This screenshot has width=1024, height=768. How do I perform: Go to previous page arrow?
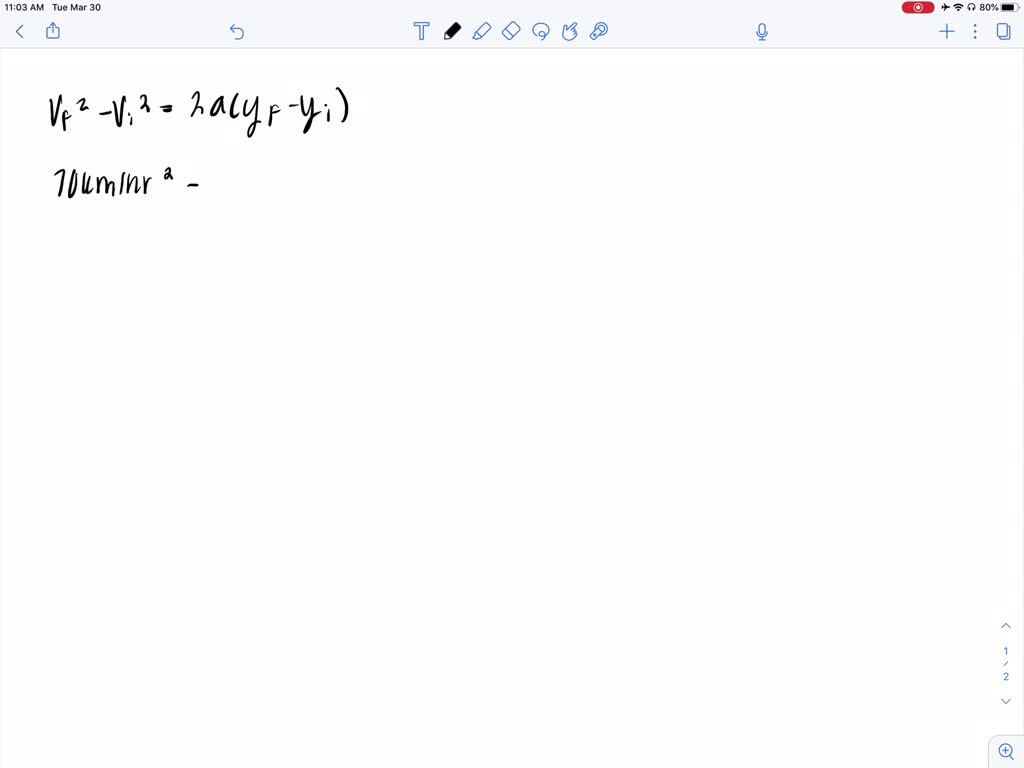pos(1006,626)
